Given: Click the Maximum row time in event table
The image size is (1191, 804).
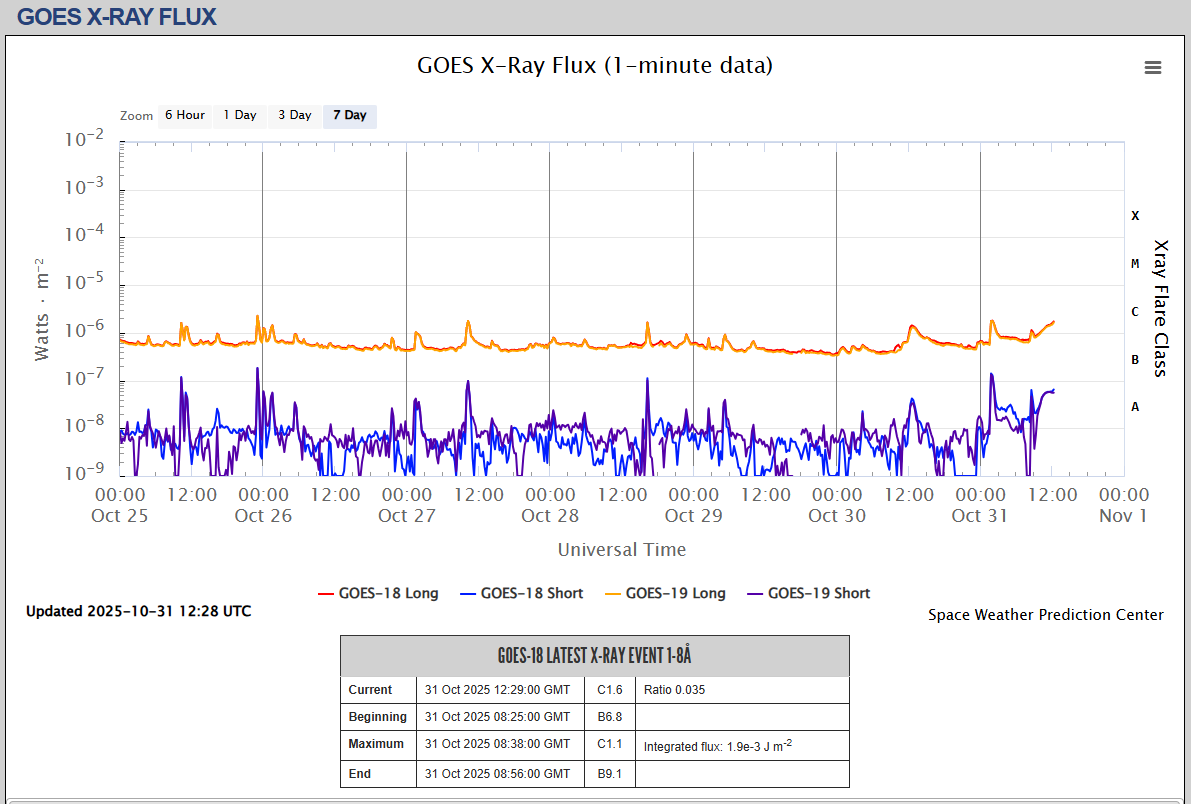Looking at the screenshot, I should (x=497, y=744).
